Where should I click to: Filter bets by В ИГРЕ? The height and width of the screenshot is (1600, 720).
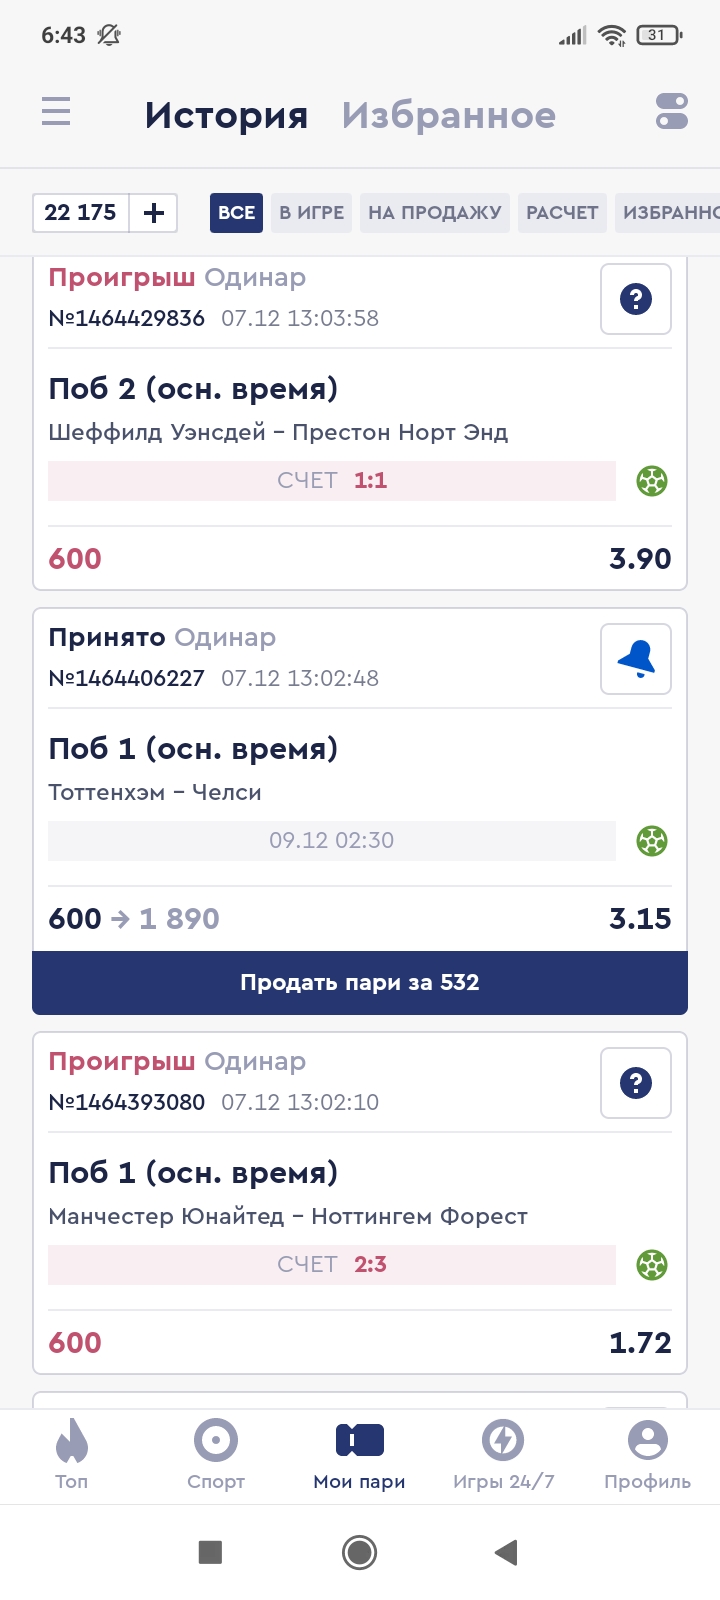[311, 213]
